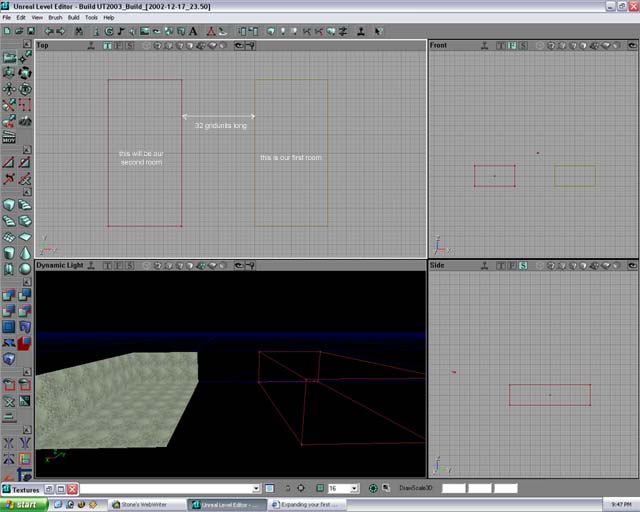Redo action with right arrow icon
Image resolution: width=640 pixels, height=512 pixels.
click(x=60, y=31)
